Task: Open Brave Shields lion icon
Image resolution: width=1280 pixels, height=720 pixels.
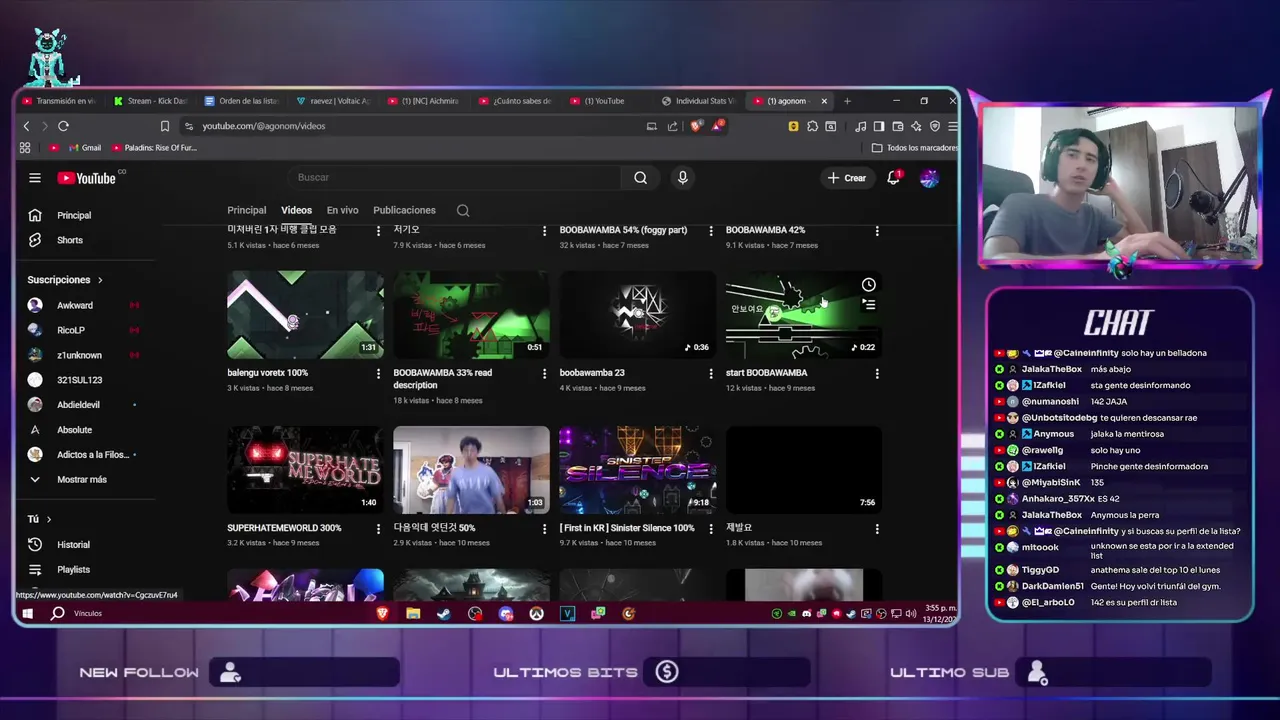Action: [x=696, y=126]
